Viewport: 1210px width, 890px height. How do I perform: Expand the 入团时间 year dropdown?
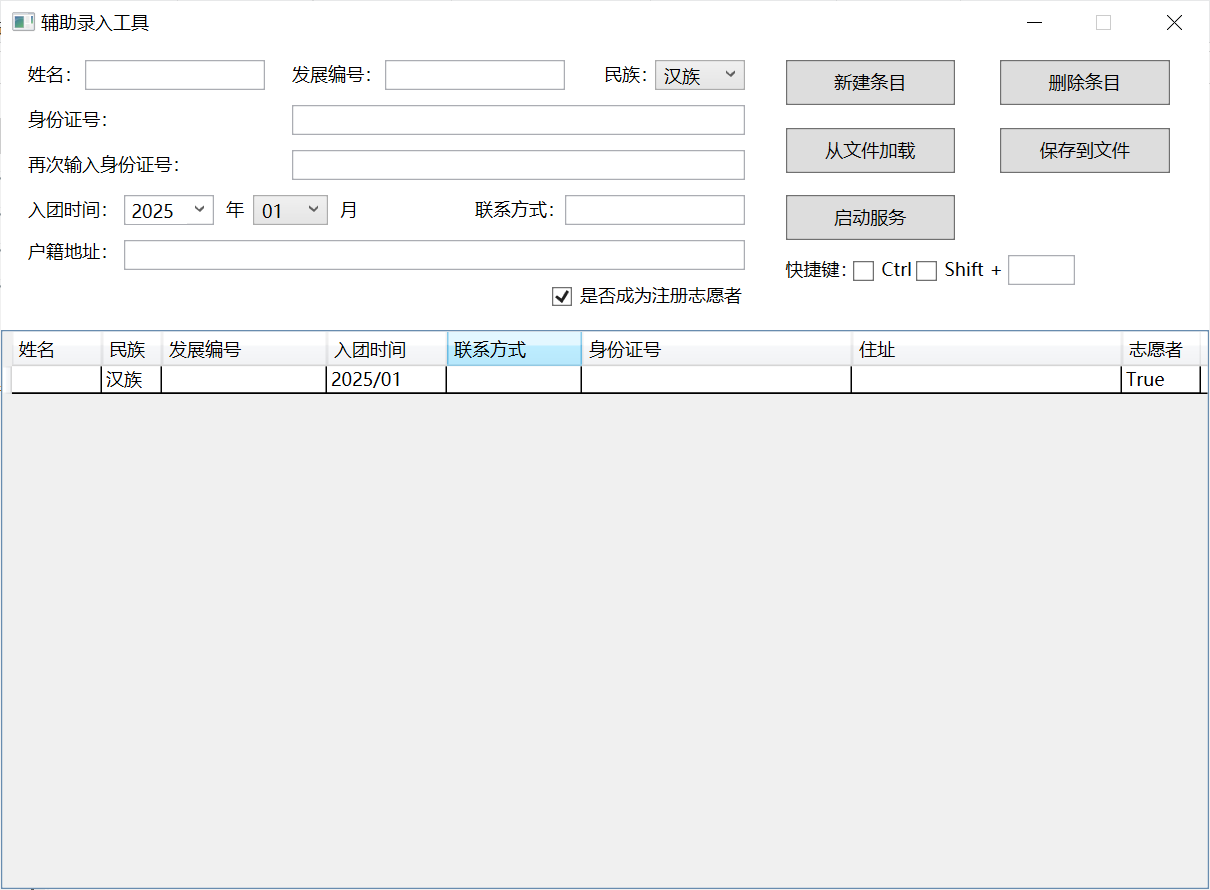pos(168,210)
